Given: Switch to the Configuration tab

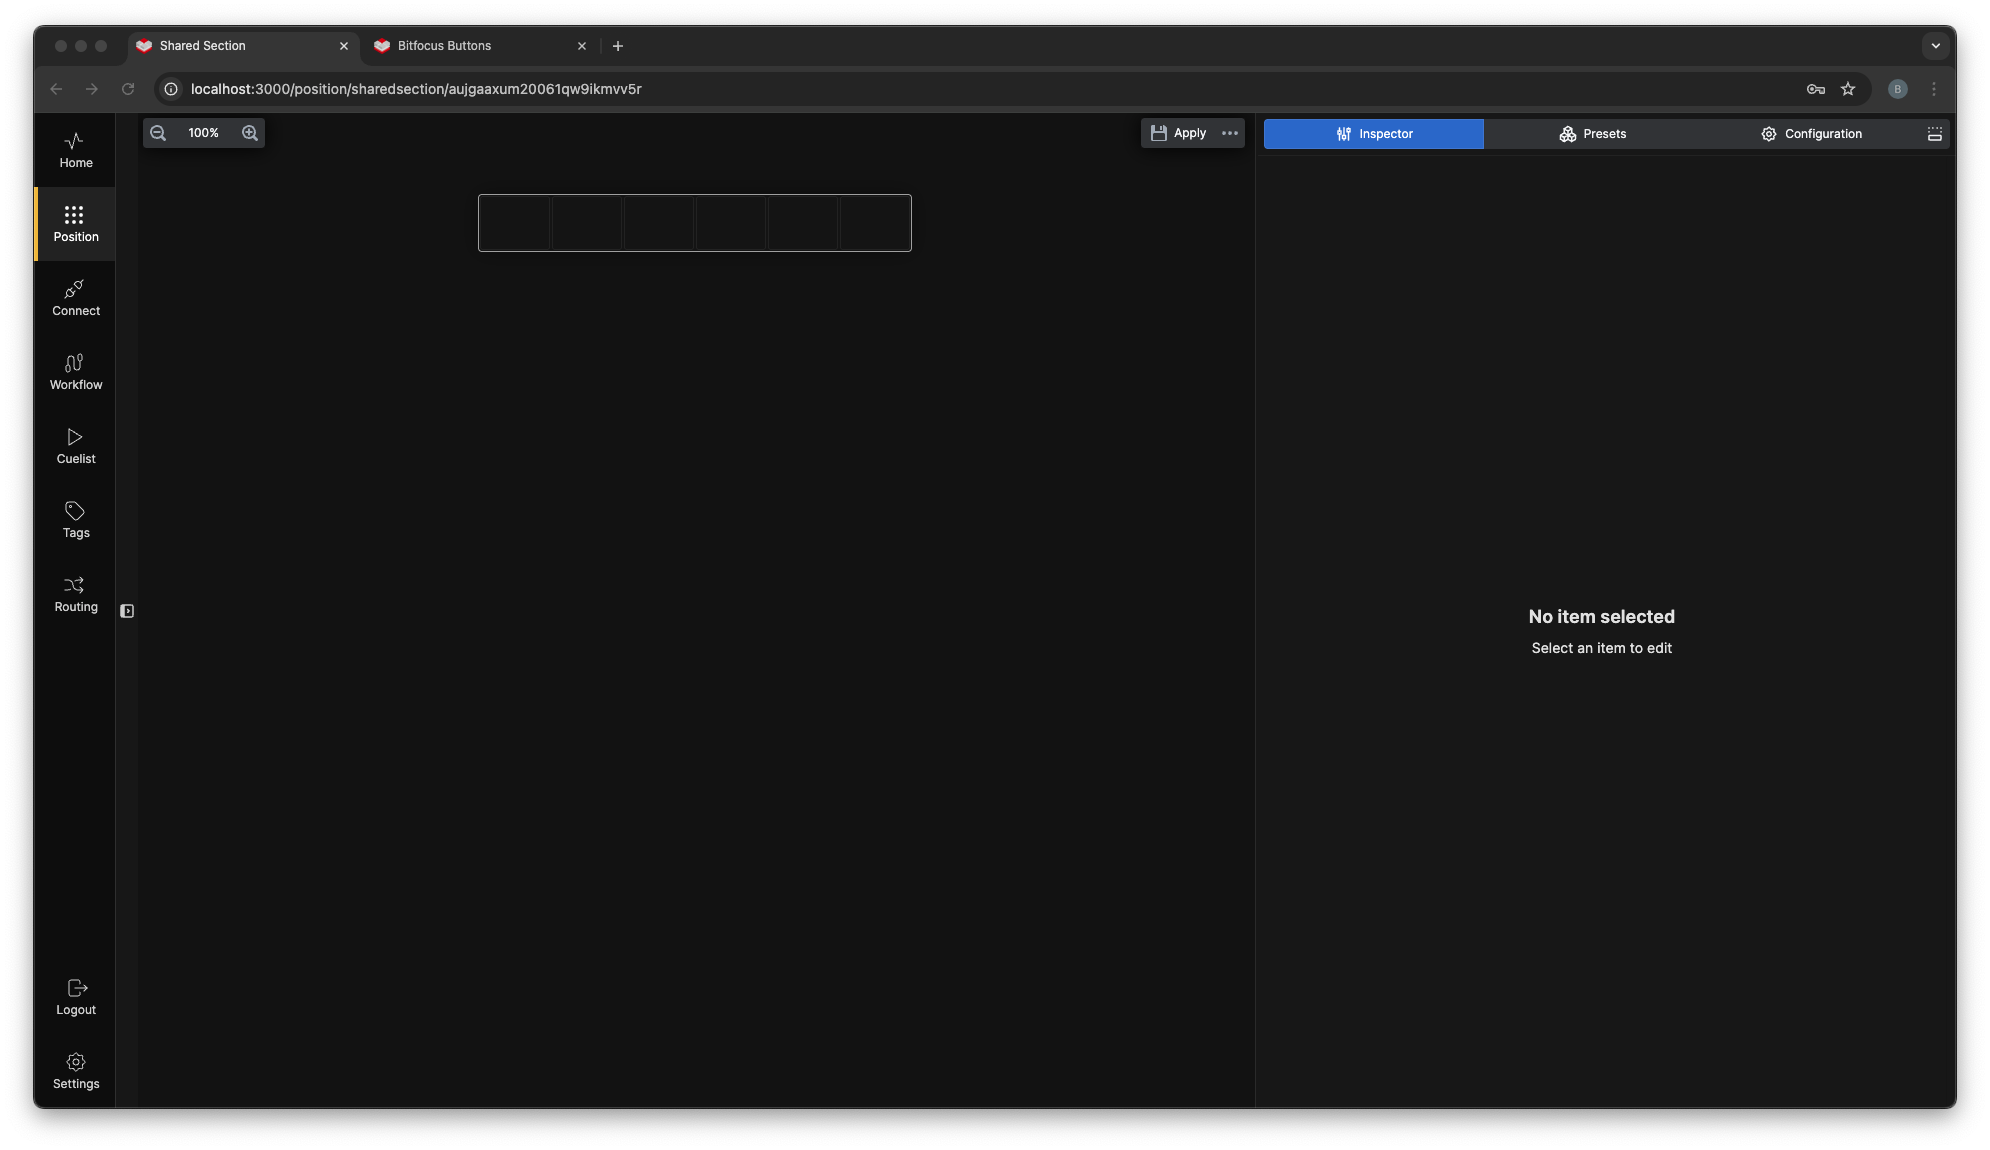Looking at the screenshot, I should 1811,134.
